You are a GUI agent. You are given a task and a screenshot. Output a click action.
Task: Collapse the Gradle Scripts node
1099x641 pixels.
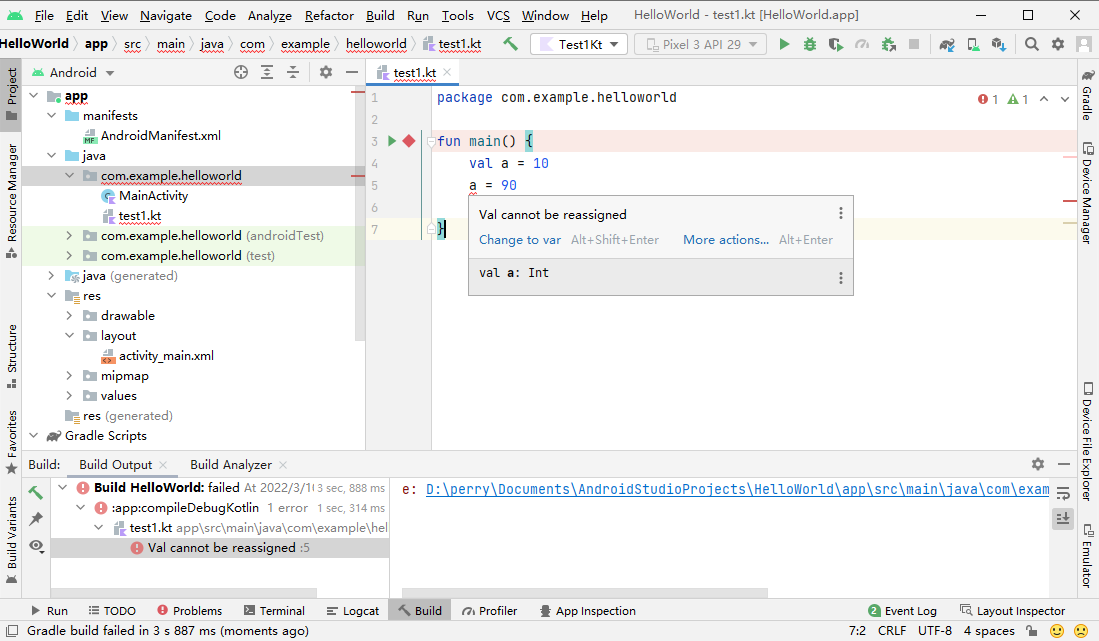(x=34, y=436)
